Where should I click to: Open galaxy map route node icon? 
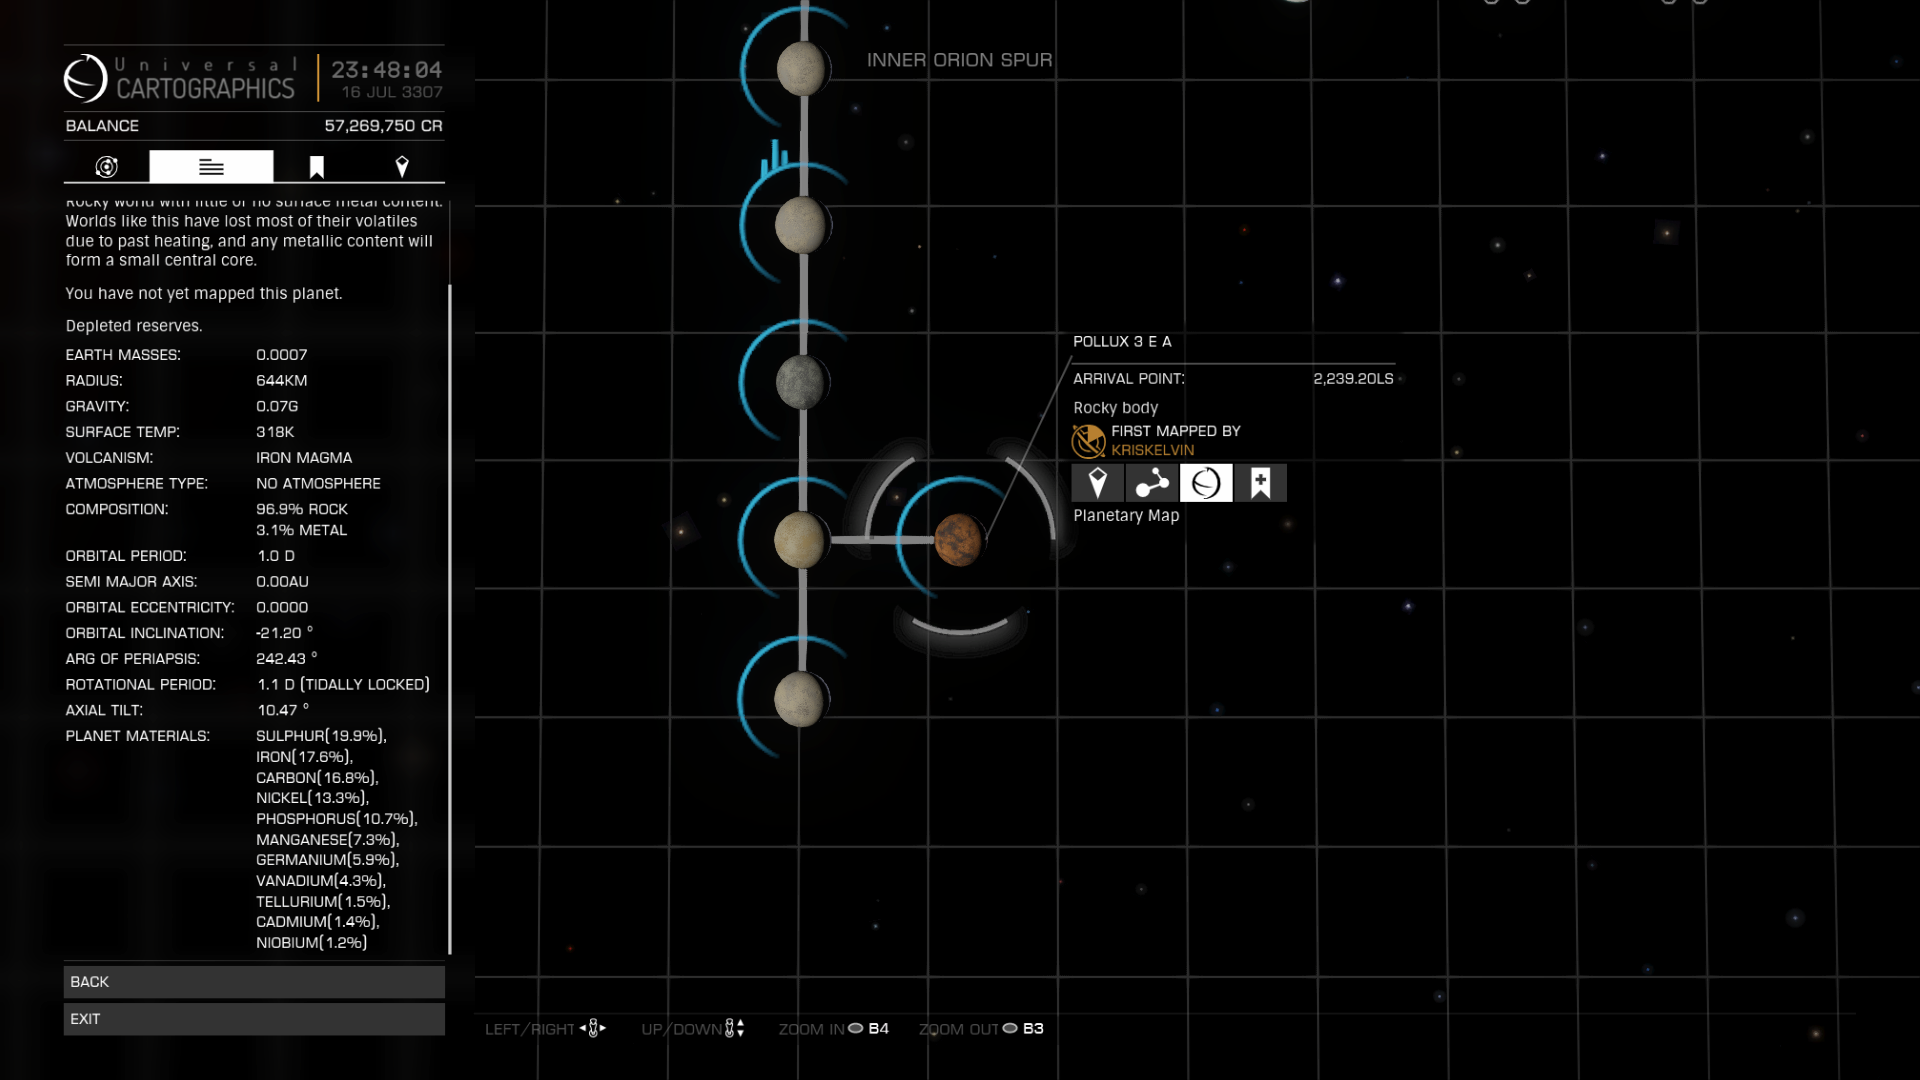[x=1152, y=483]
